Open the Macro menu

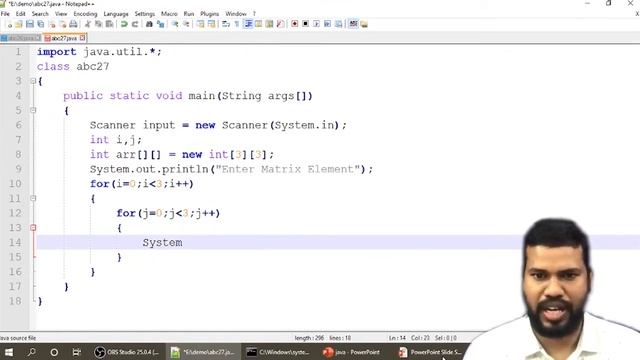(x=169, y=14)
